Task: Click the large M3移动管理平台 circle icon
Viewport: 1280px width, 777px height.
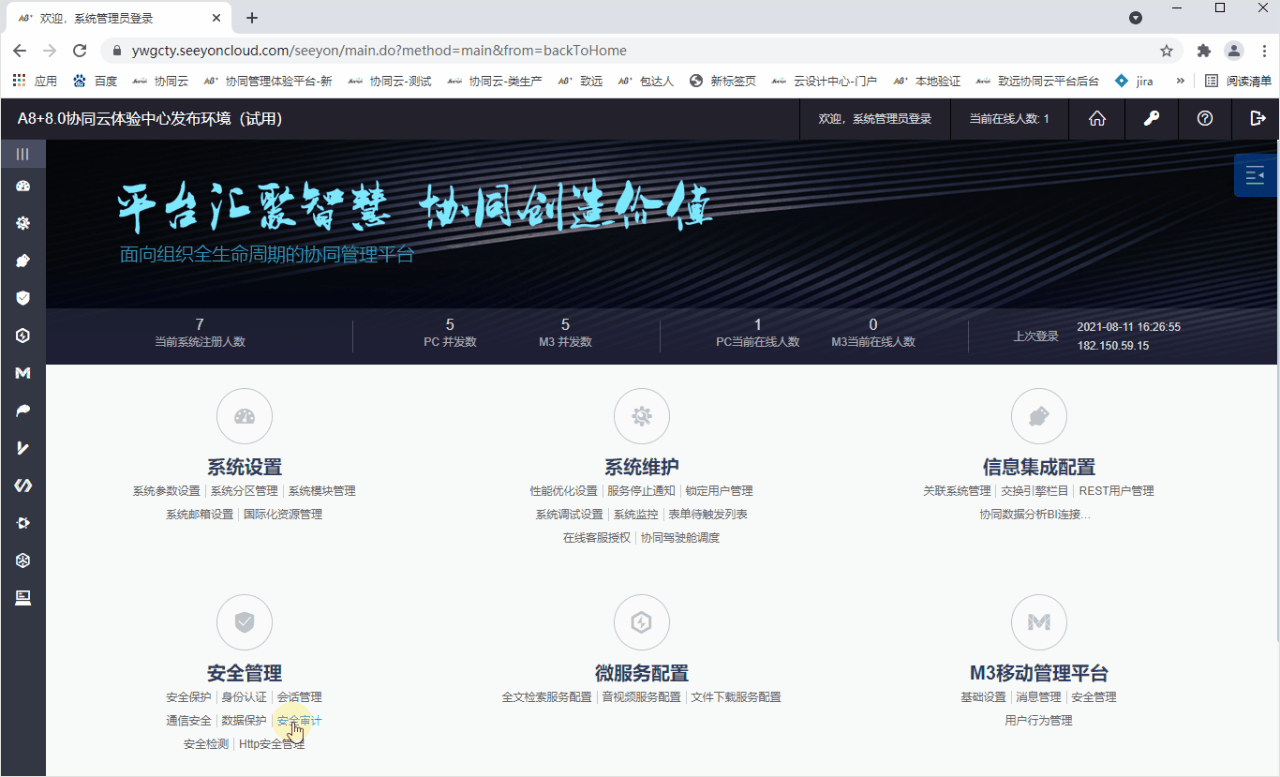Action: click(1039, 622)
